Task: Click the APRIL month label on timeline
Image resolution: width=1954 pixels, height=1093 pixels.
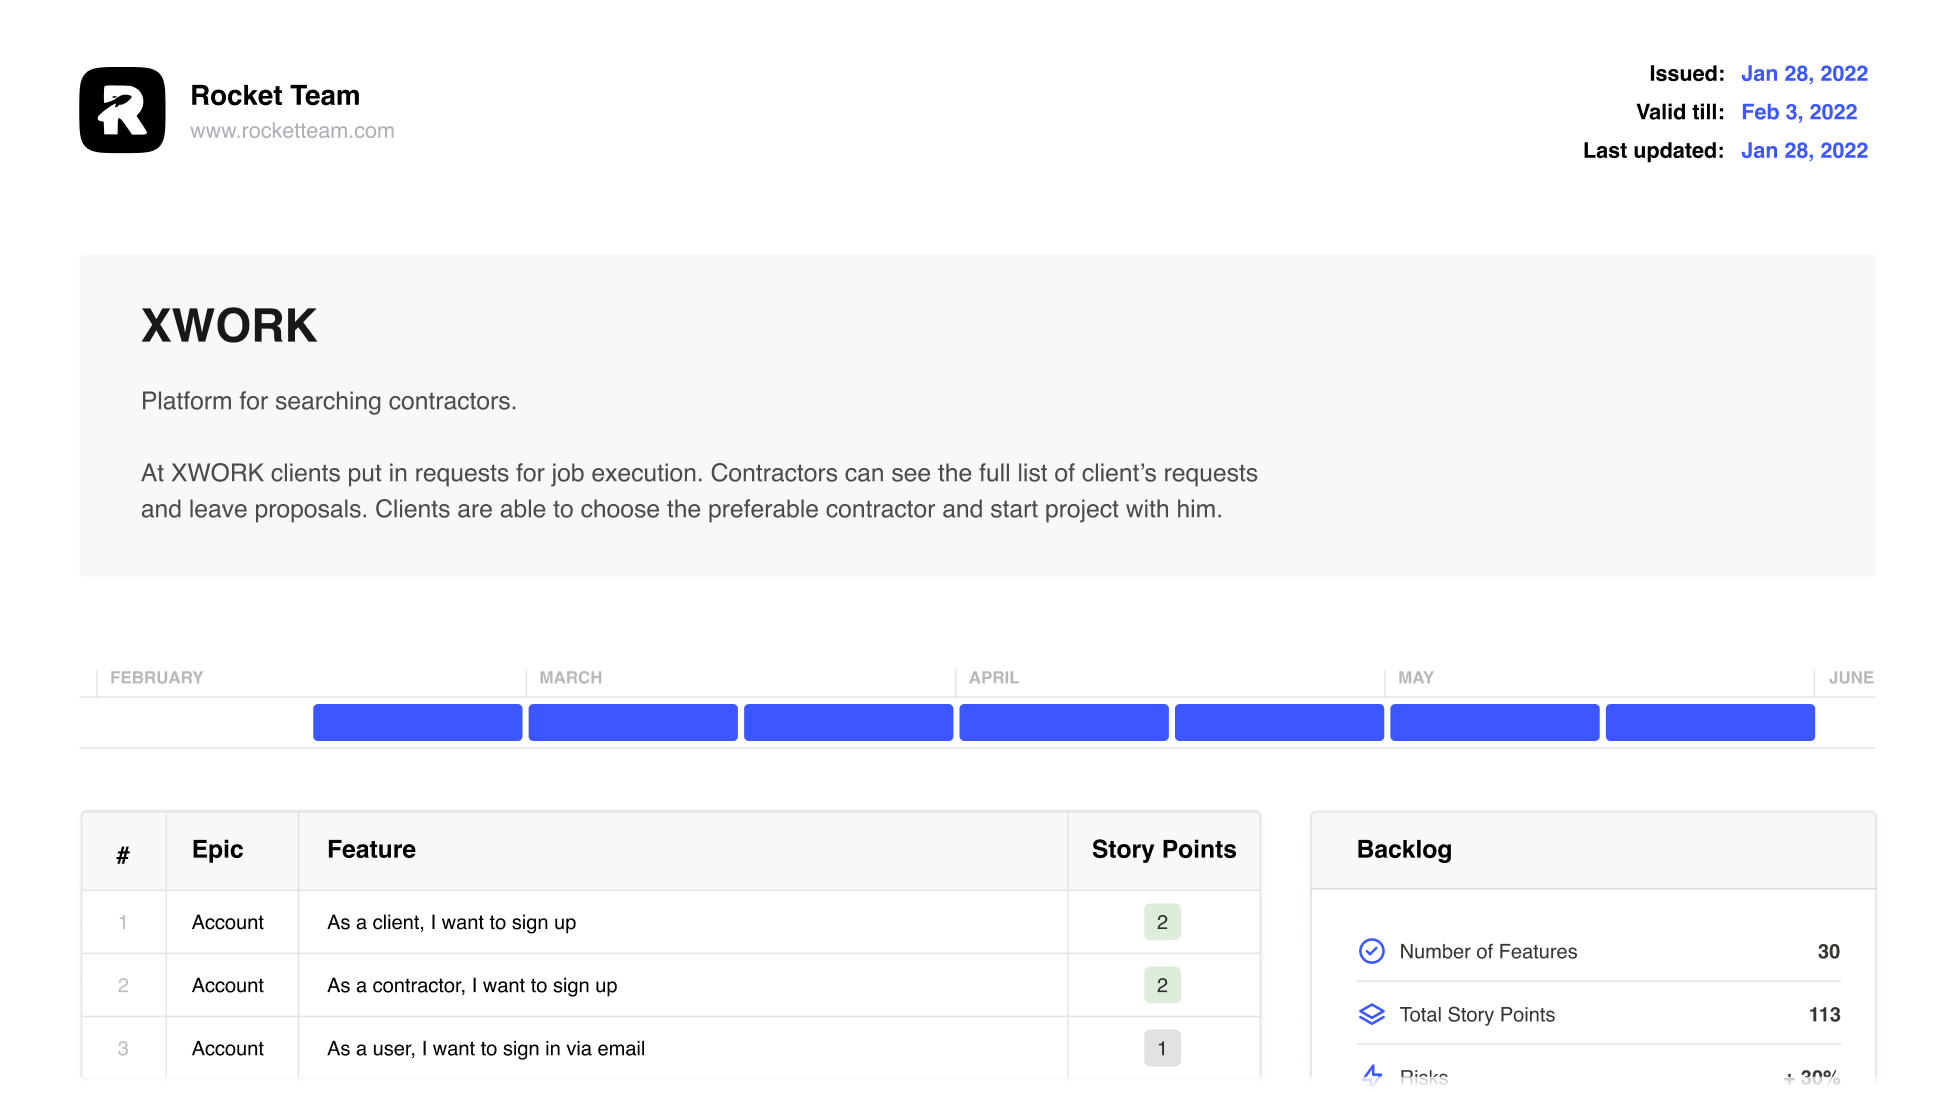Action: pos(993,678)
